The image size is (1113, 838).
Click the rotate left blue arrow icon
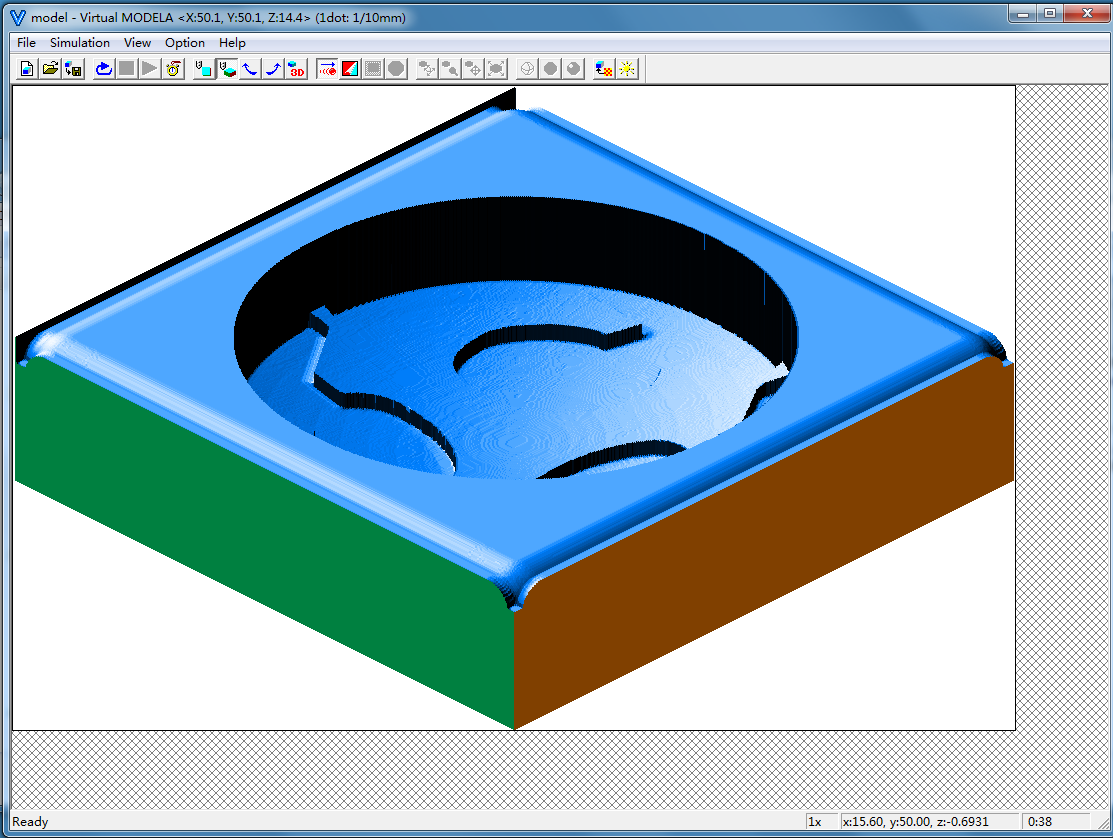(250, 69)
